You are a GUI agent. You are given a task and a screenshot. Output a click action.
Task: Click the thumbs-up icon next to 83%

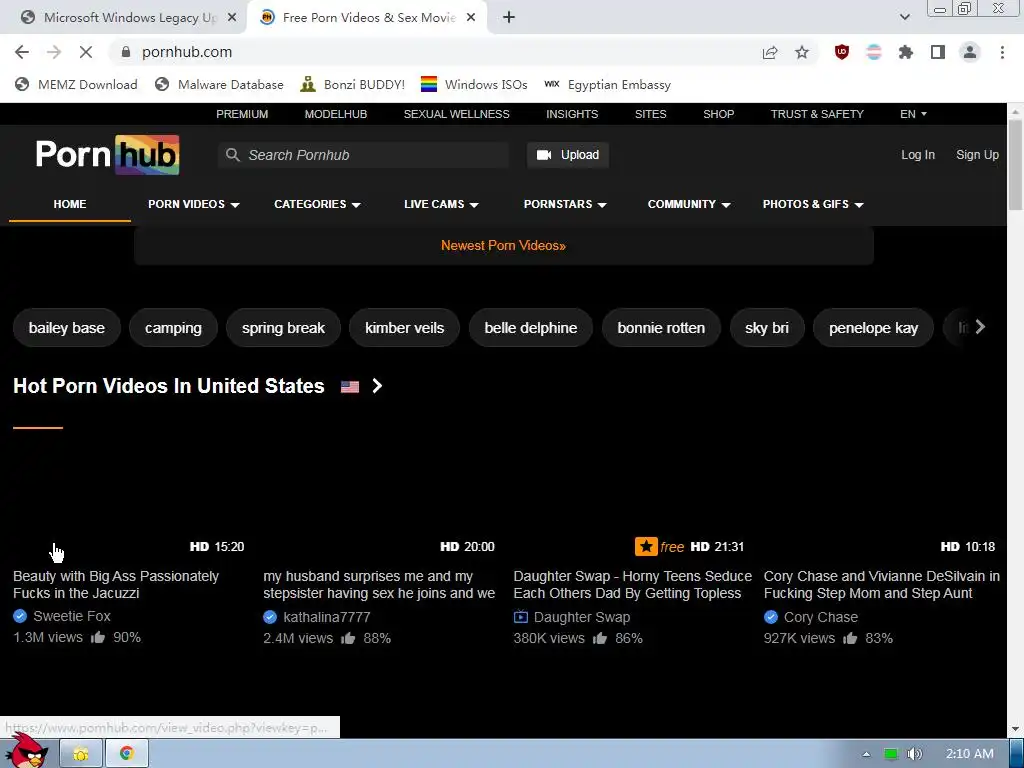(x=850, y=638)
